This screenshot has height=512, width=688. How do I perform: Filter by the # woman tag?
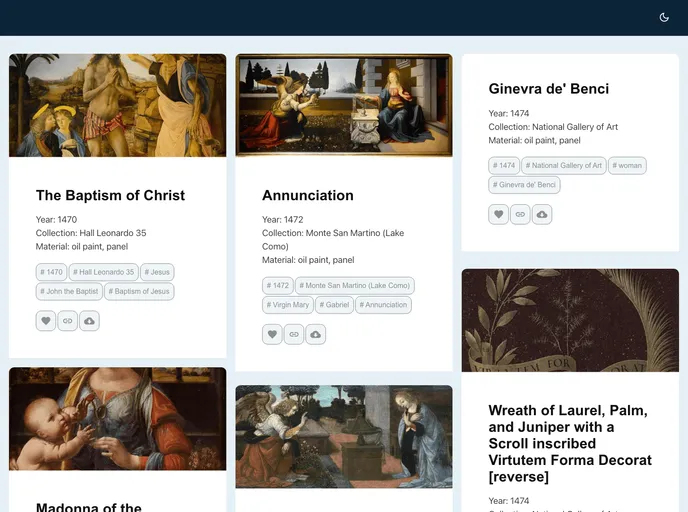click(627, 165)
